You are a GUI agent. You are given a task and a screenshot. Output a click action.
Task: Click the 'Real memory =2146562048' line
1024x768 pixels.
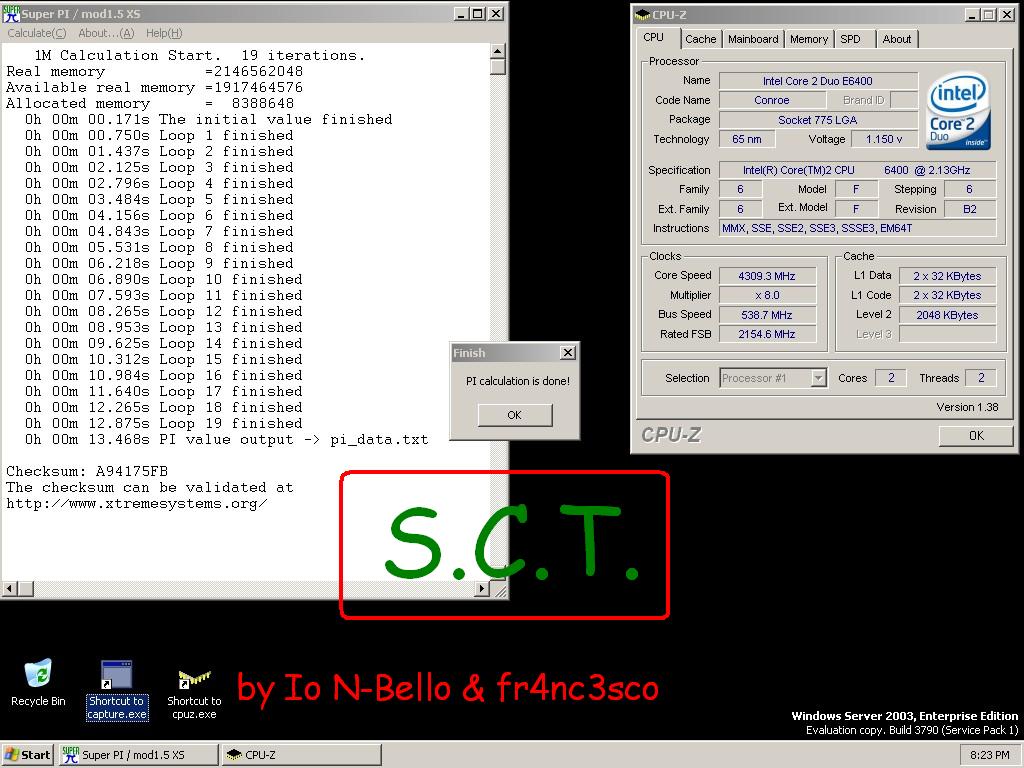click(x=154, y=71)
